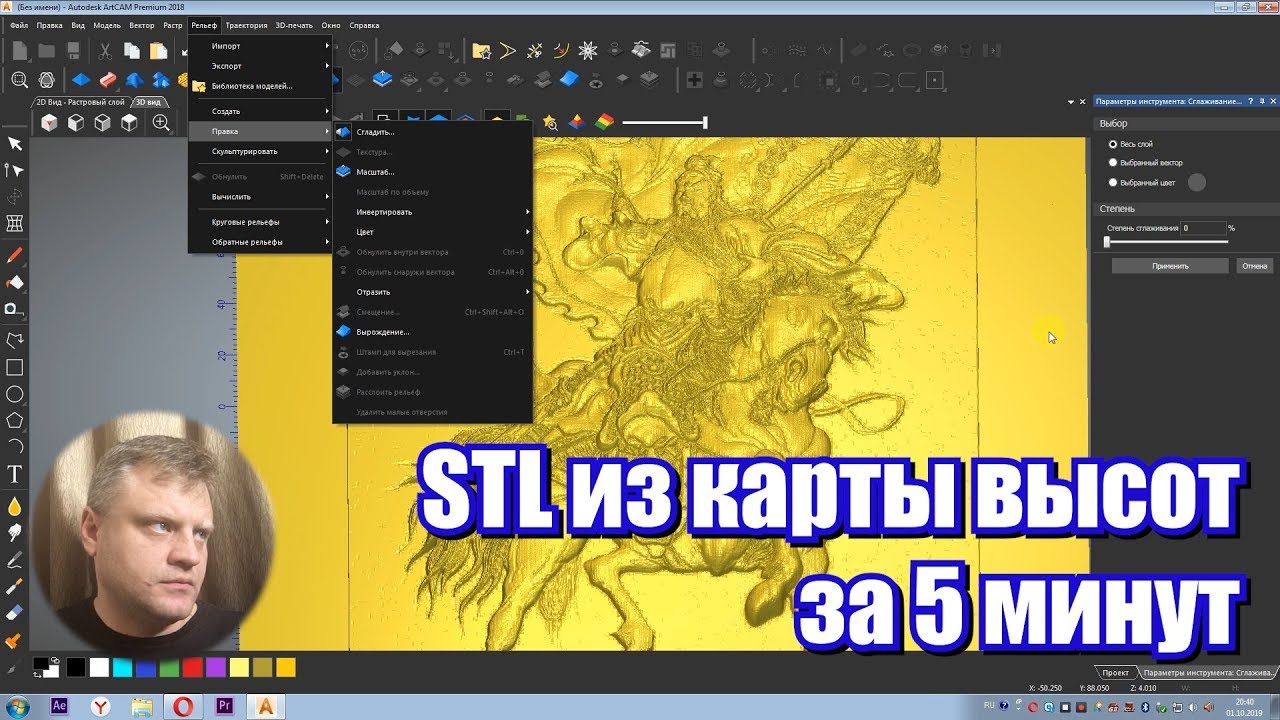Select the 'Выбранный цвет' radio option
This screenshot has height=720, width=1280.
pos(1113,182)
